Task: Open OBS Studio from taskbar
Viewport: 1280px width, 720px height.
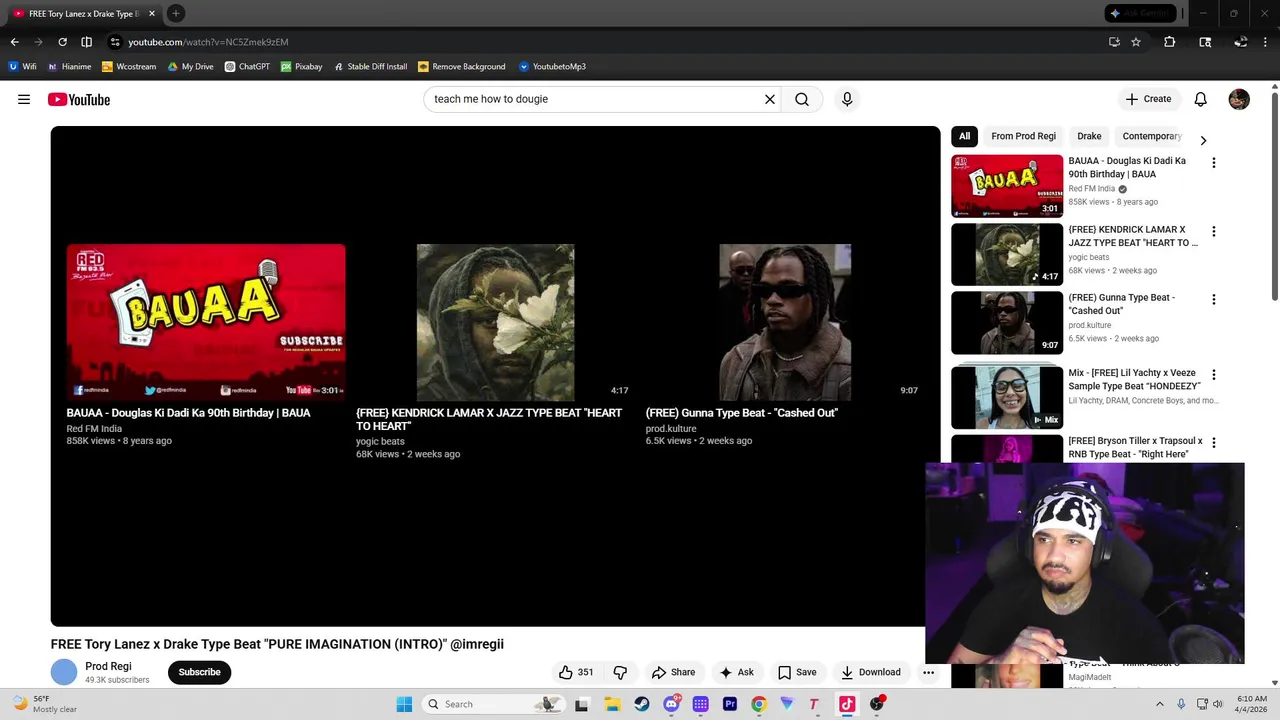Action: [877, 704]
